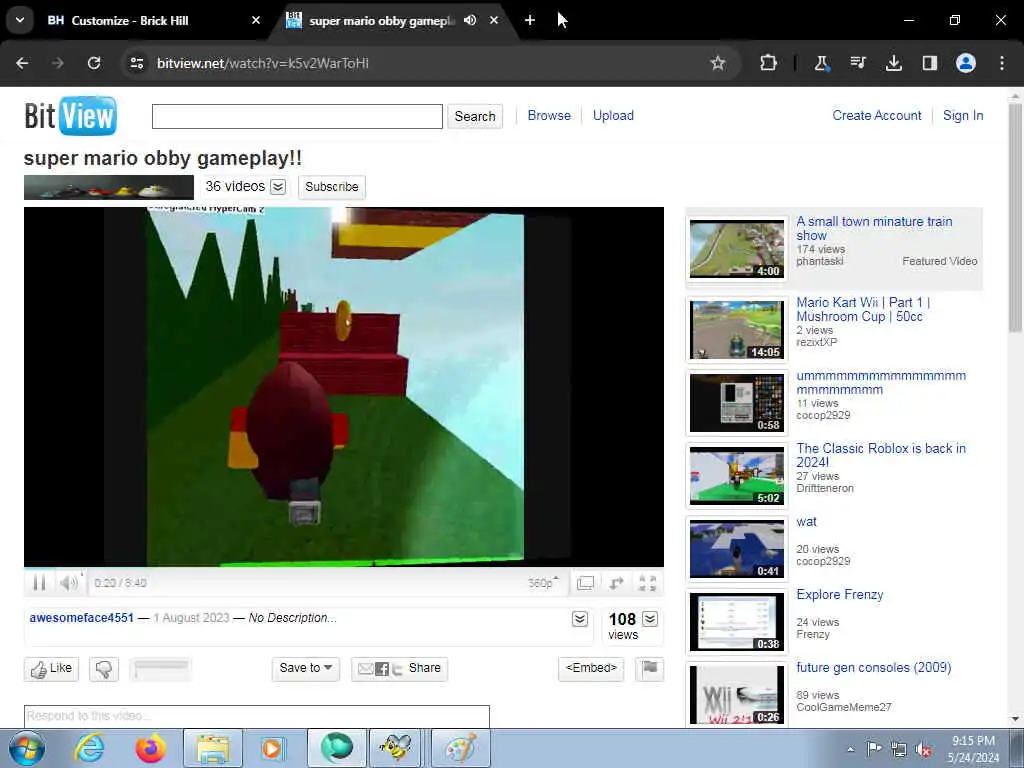1024x768 pixels.
Task: Go to BitView home via logo
Action: click(x=71, y=116)
